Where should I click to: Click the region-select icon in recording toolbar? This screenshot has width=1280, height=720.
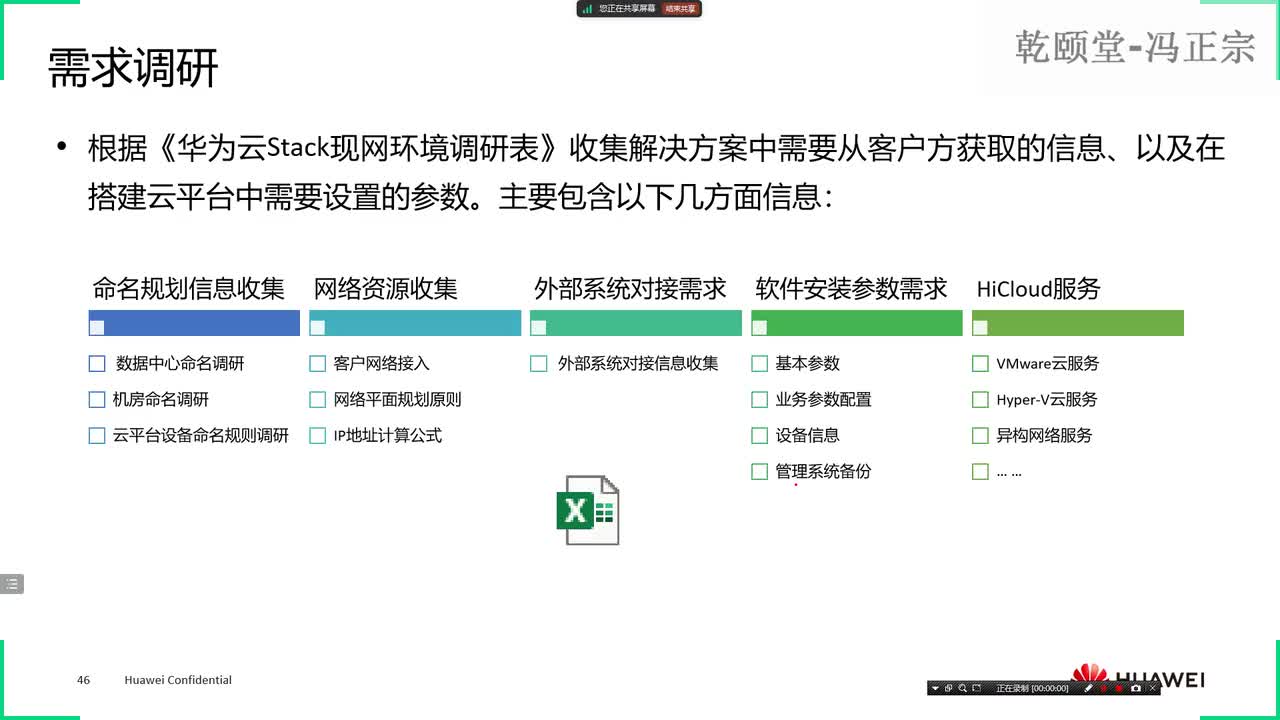(976, 688)
